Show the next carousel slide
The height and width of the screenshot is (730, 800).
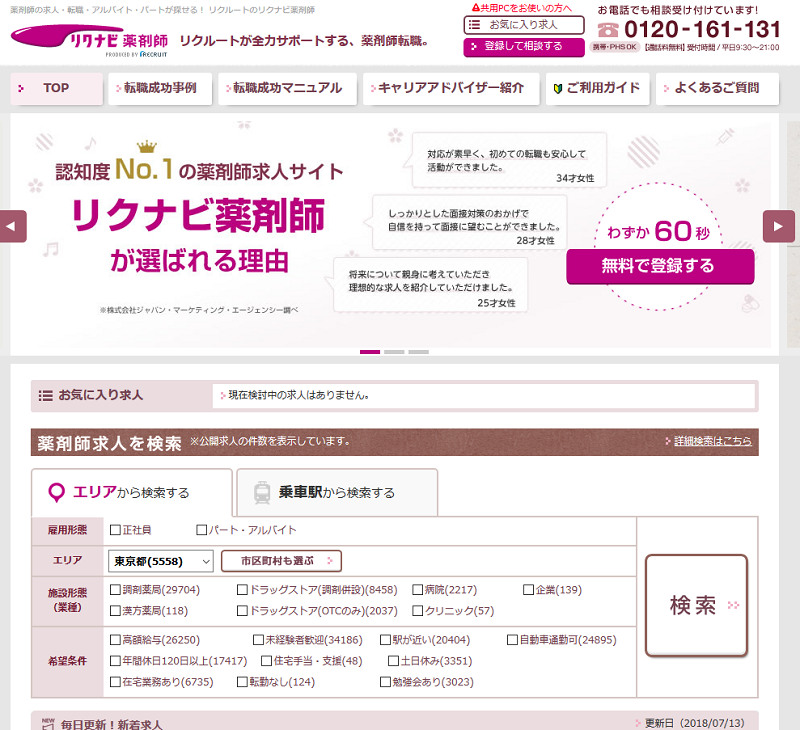(779, 226)
